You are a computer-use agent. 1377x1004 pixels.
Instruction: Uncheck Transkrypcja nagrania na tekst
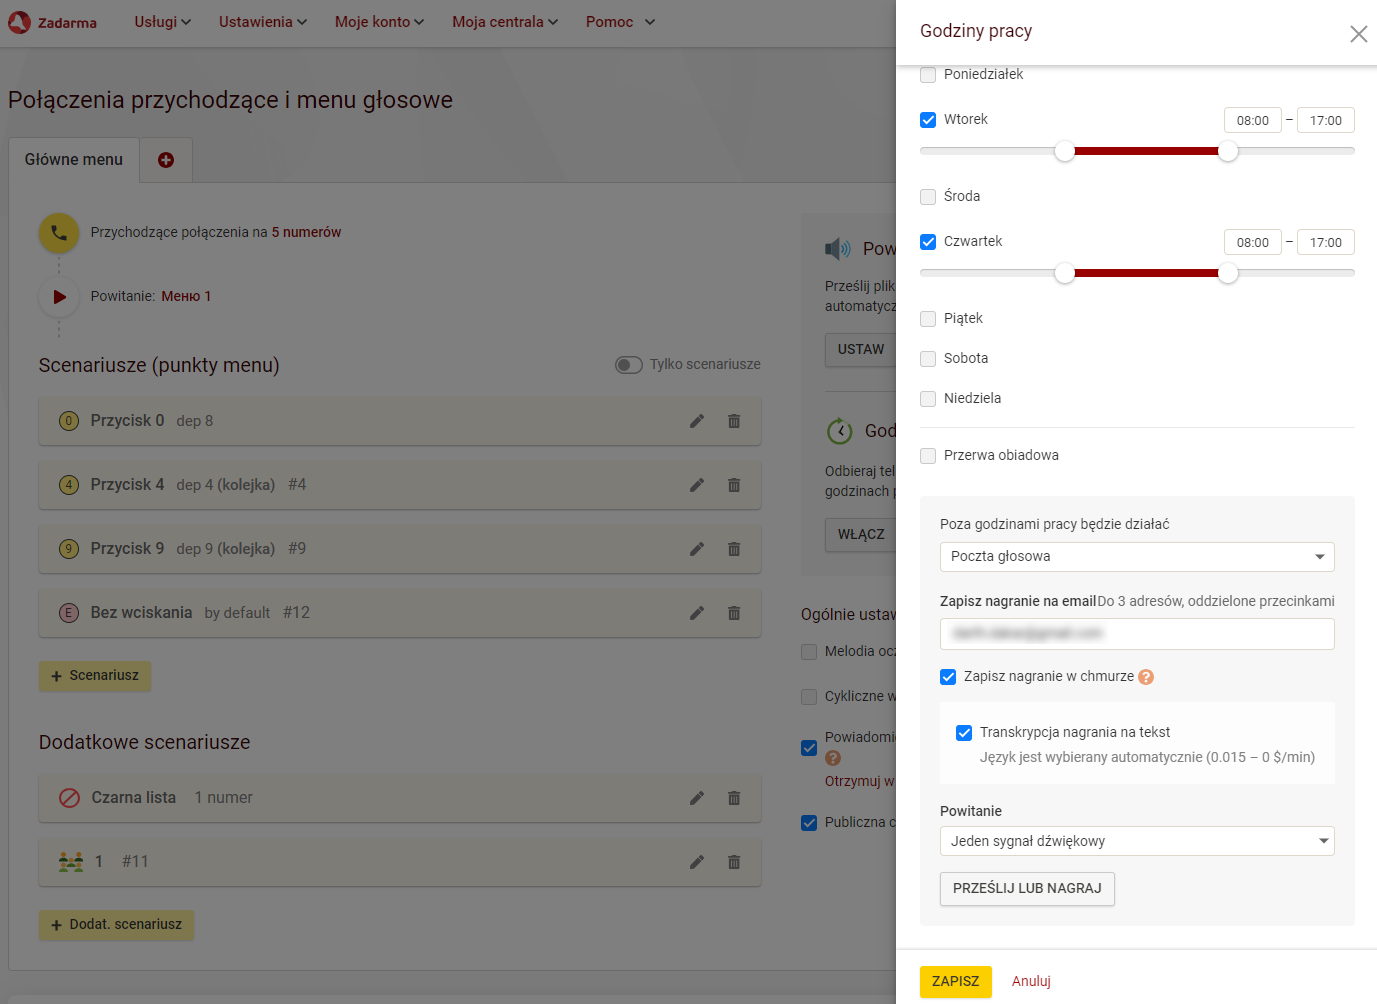coord(964,733)
